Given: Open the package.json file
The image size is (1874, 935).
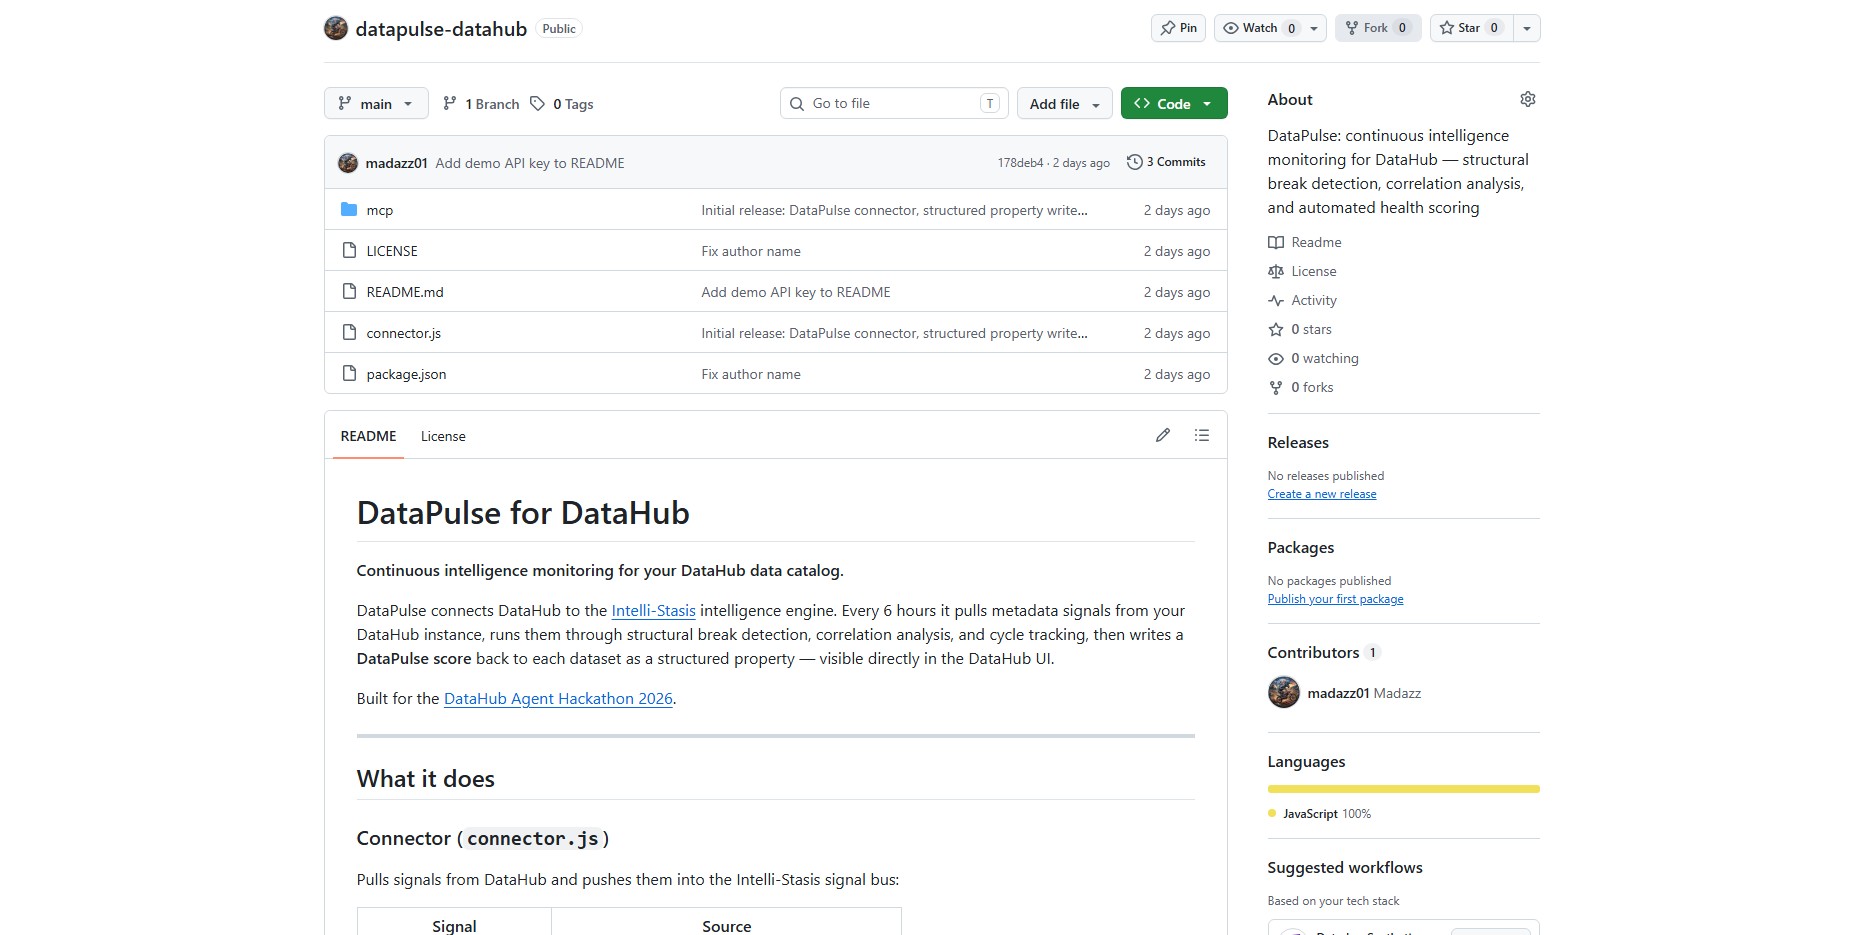Looking at the screenshot, I should [406, 374].
